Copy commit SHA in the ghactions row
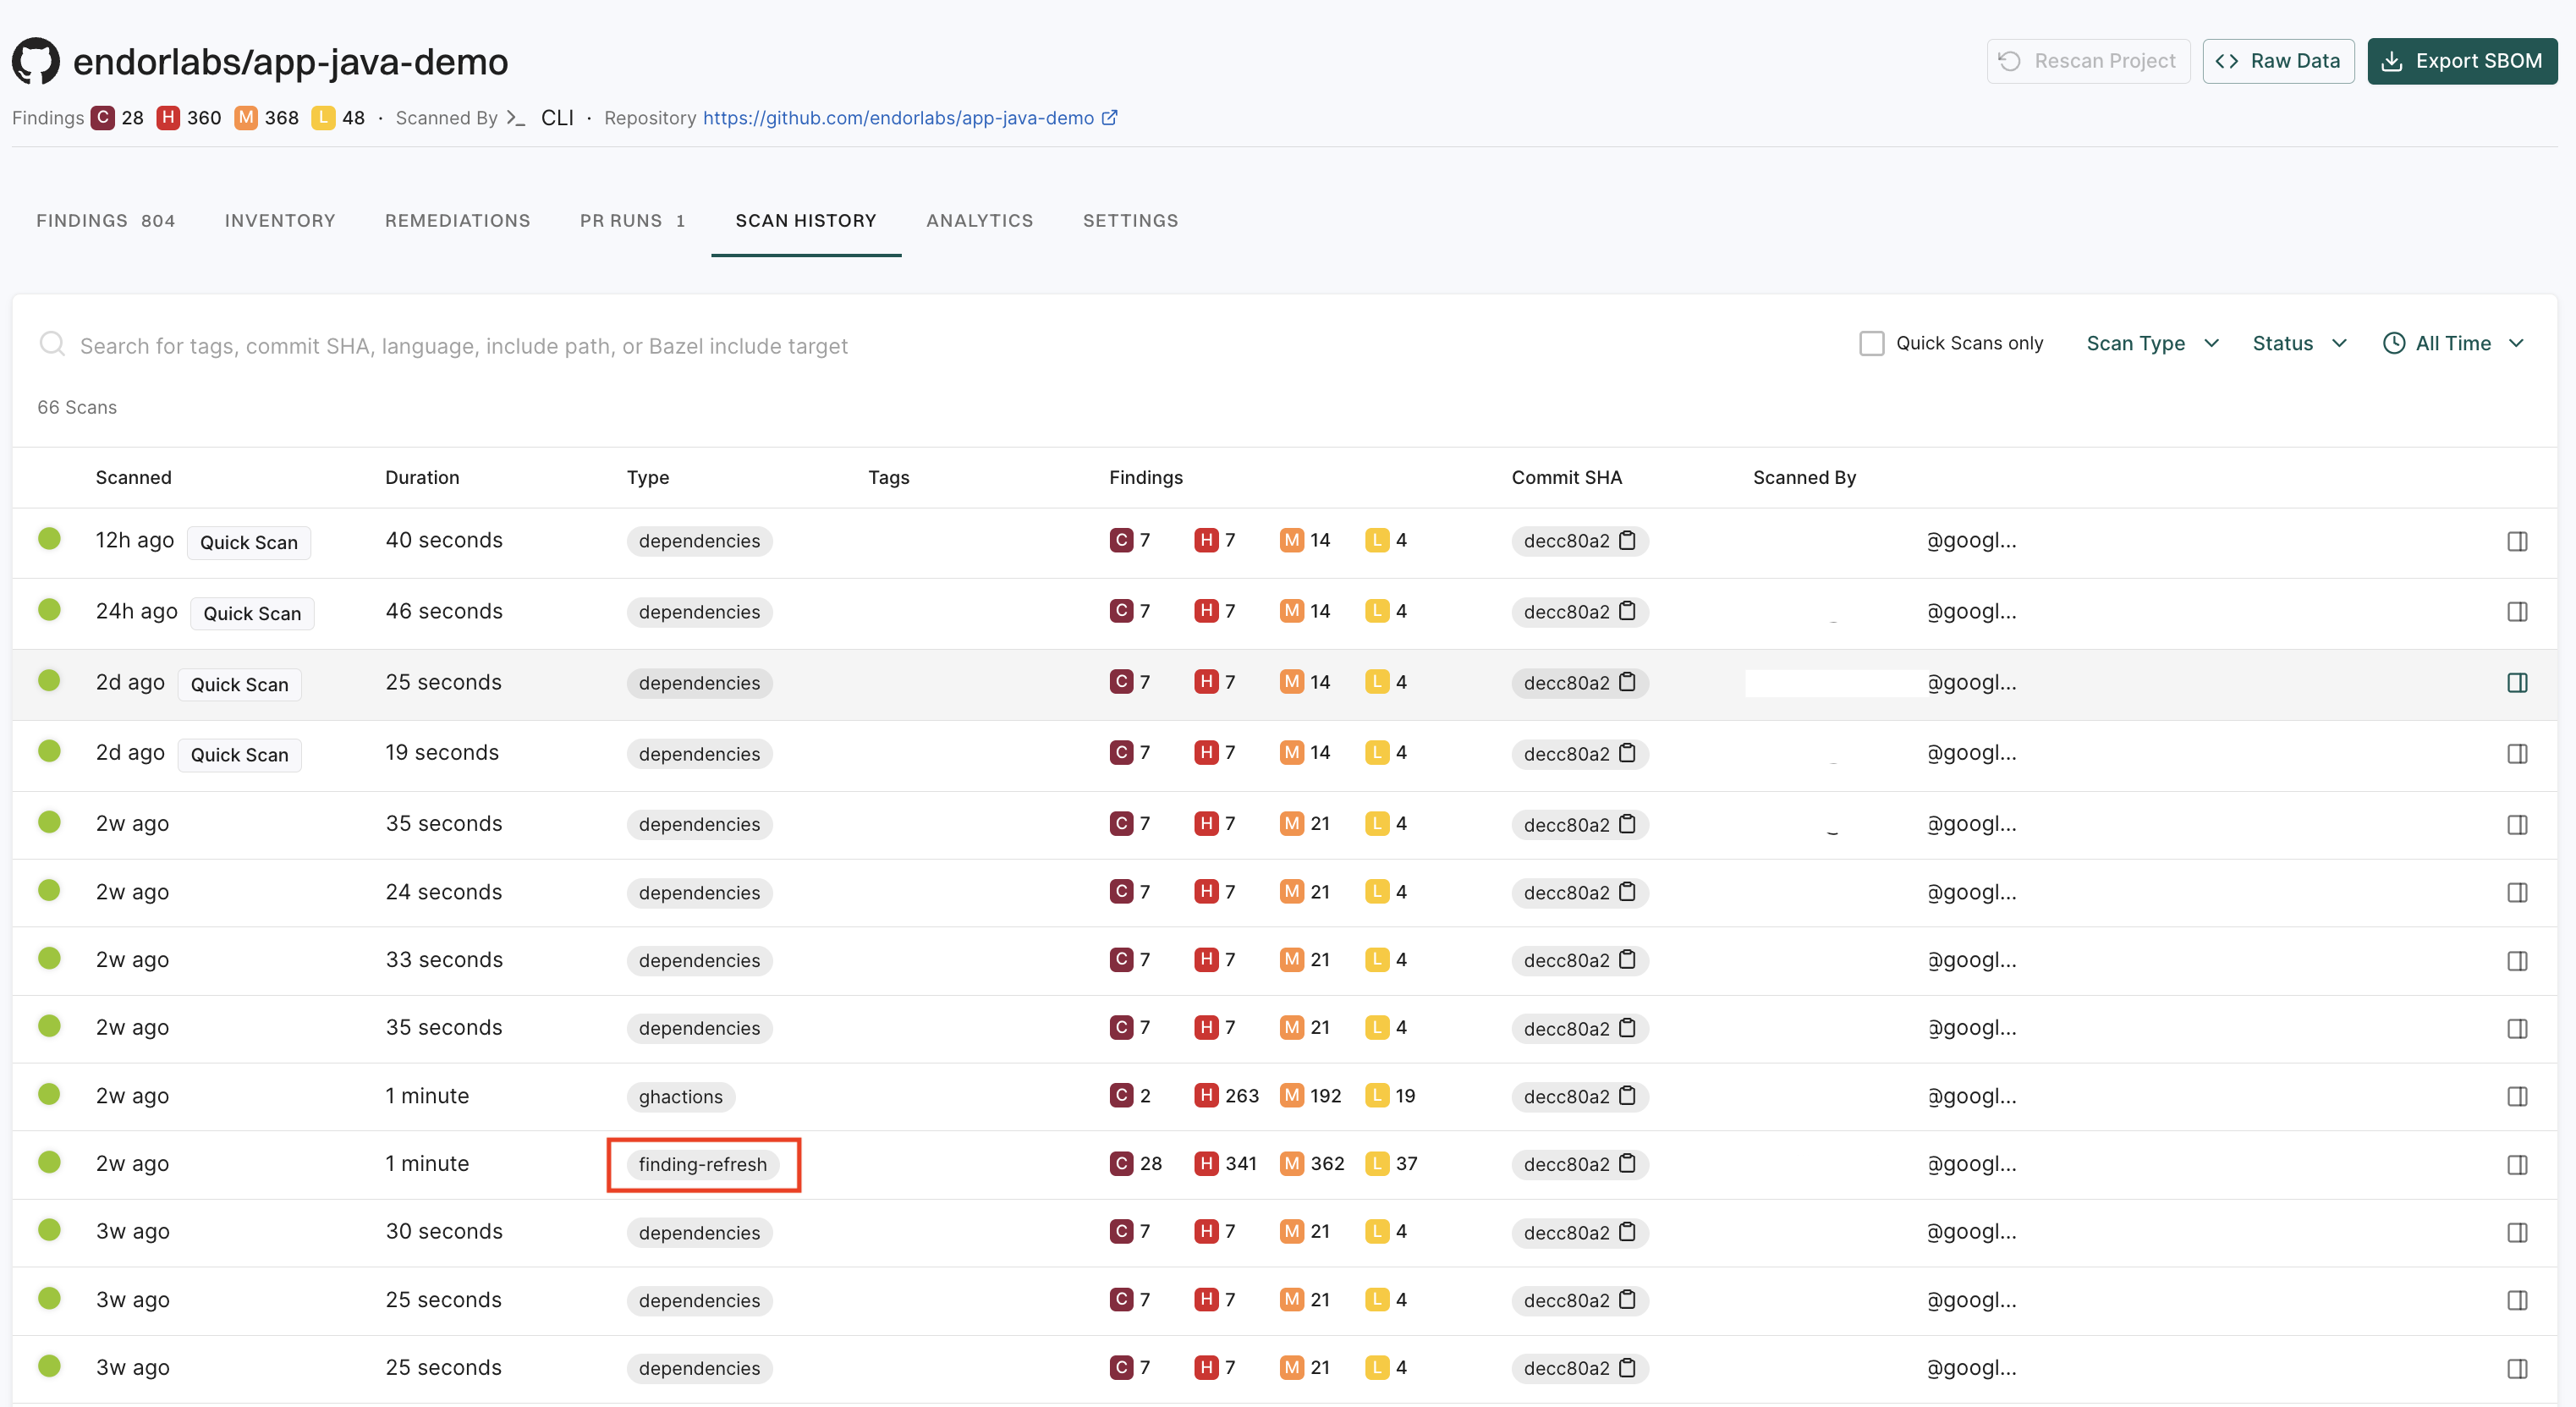 pyautogui.click(x=1627, y=1096)
